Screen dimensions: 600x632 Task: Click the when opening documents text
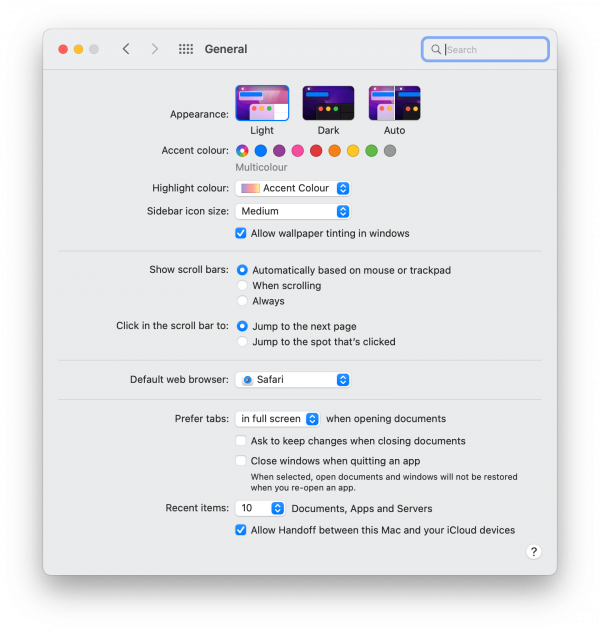tap(386, 419)
